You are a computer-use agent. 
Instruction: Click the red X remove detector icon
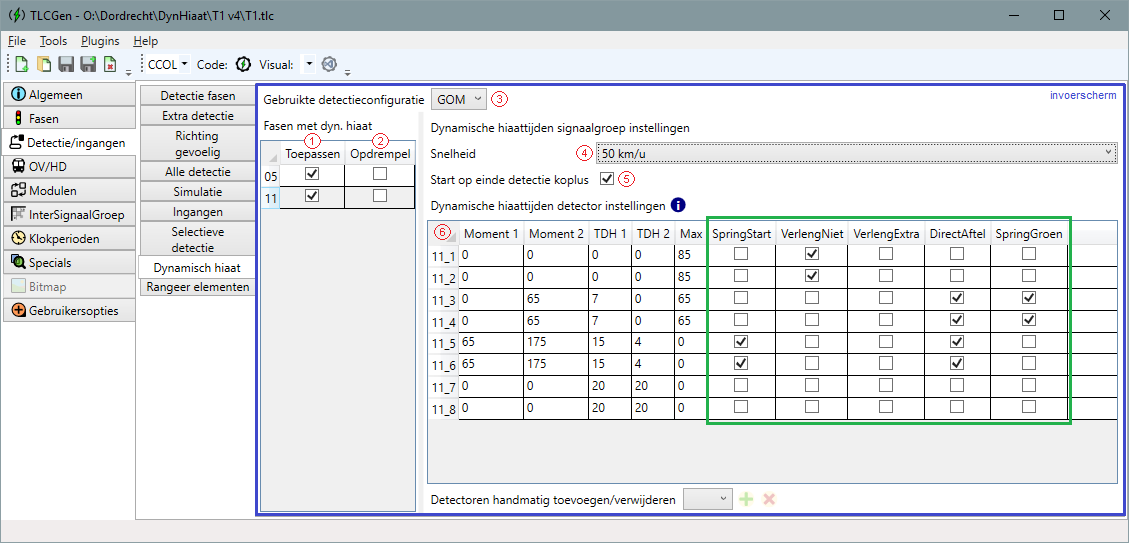pos(769,498)
